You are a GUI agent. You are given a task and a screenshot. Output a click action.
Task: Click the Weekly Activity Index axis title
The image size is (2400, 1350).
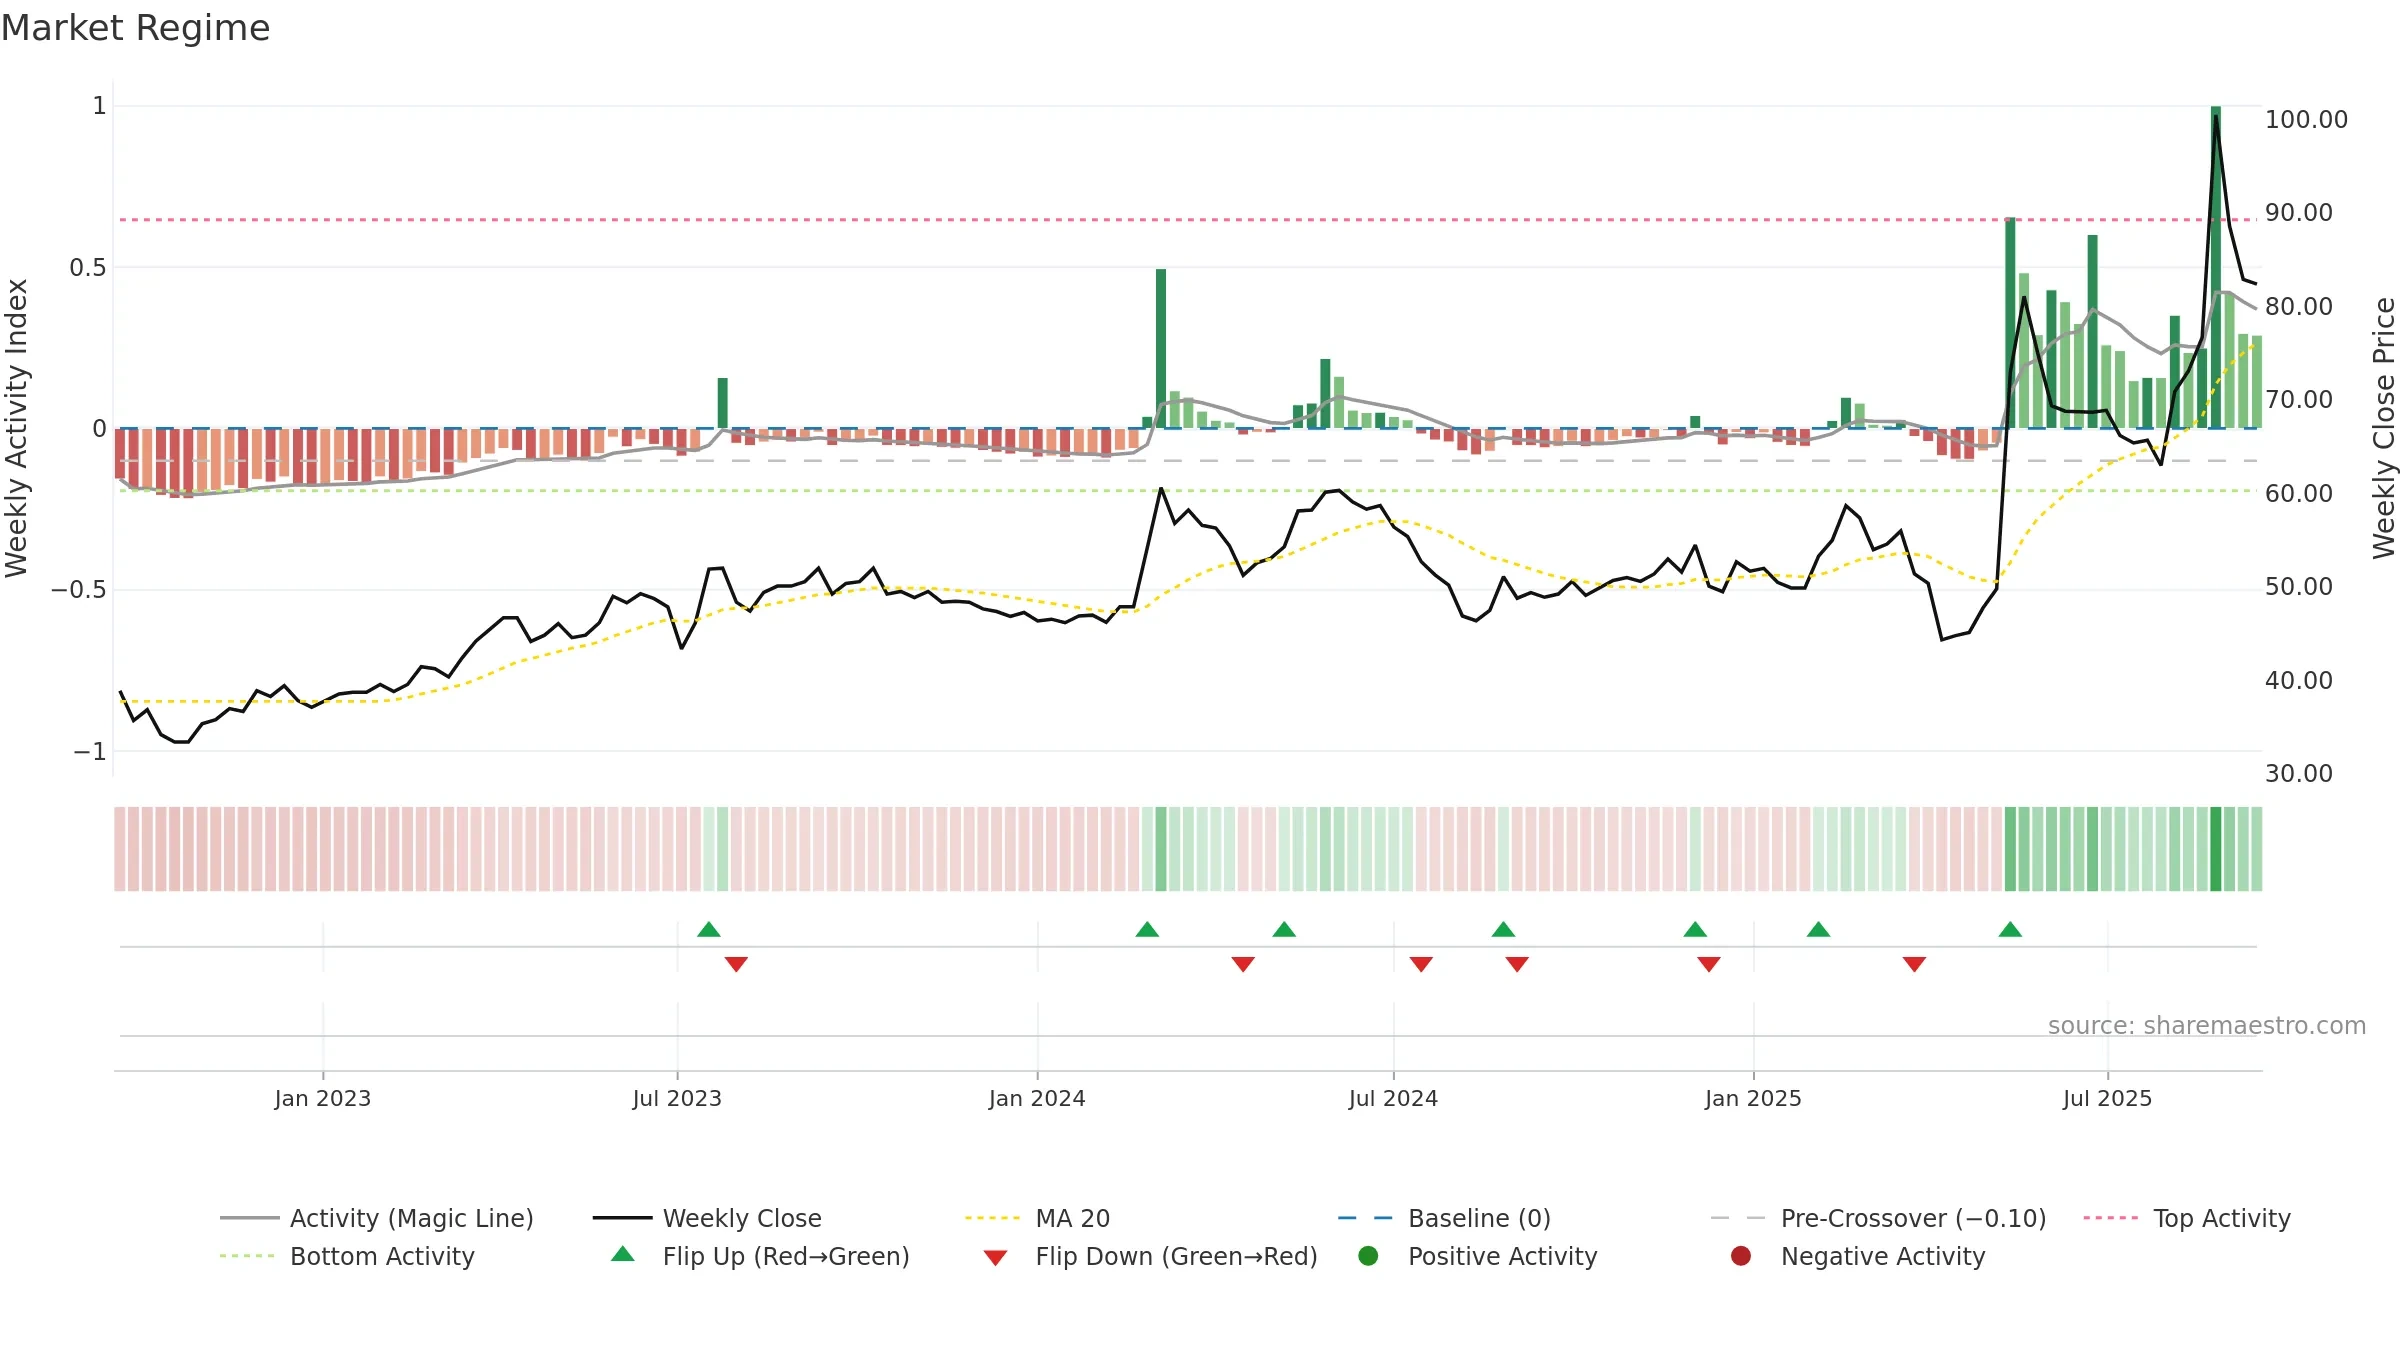[17, 428]
